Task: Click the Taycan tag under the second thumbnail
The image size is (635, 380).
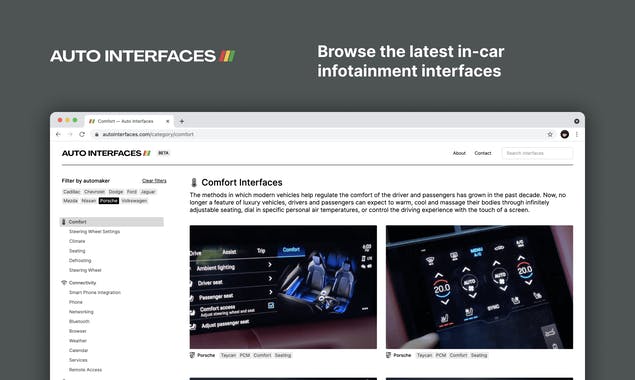Action: click(424, 355)
